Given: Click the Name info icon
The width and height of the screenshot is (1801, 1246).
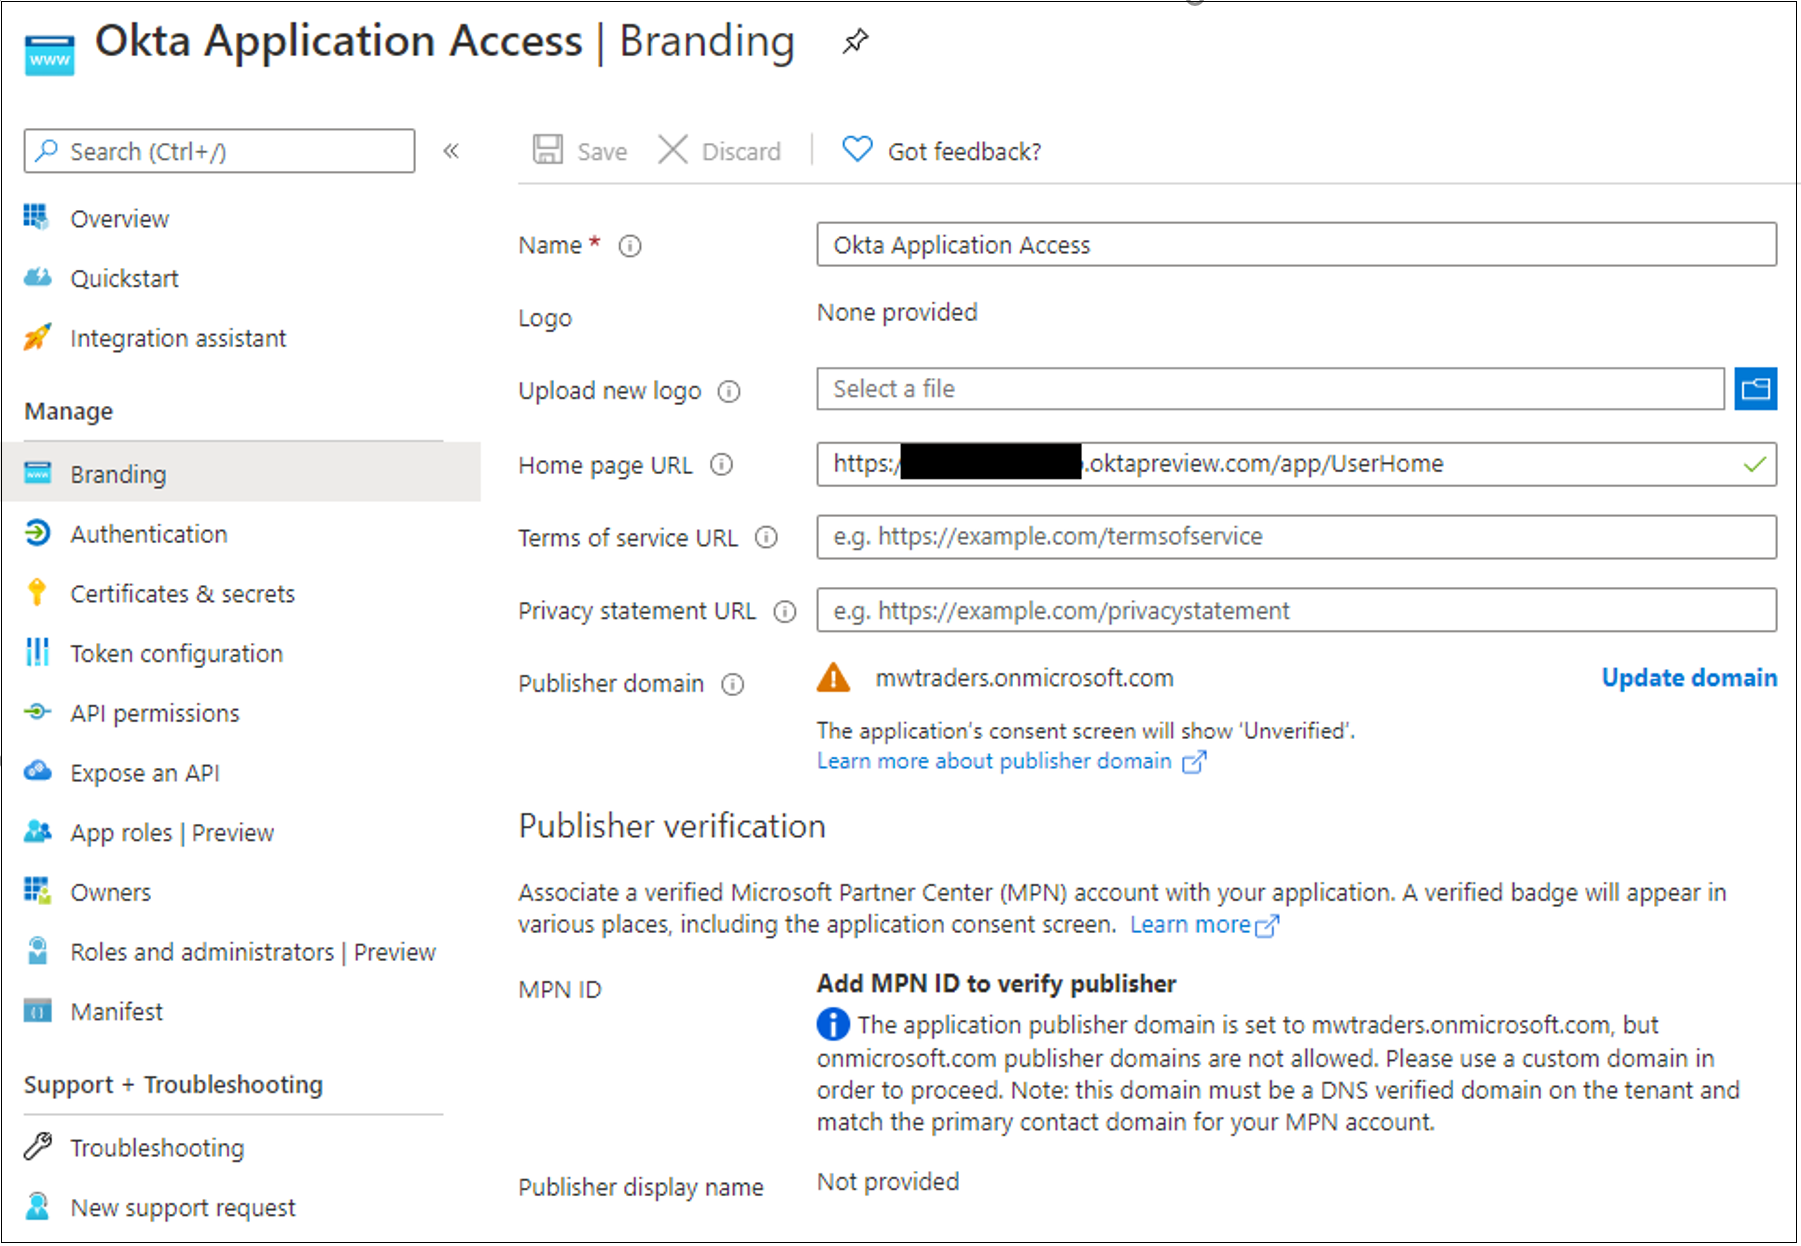Looking at the screenshot, I should tap(630, 246).
